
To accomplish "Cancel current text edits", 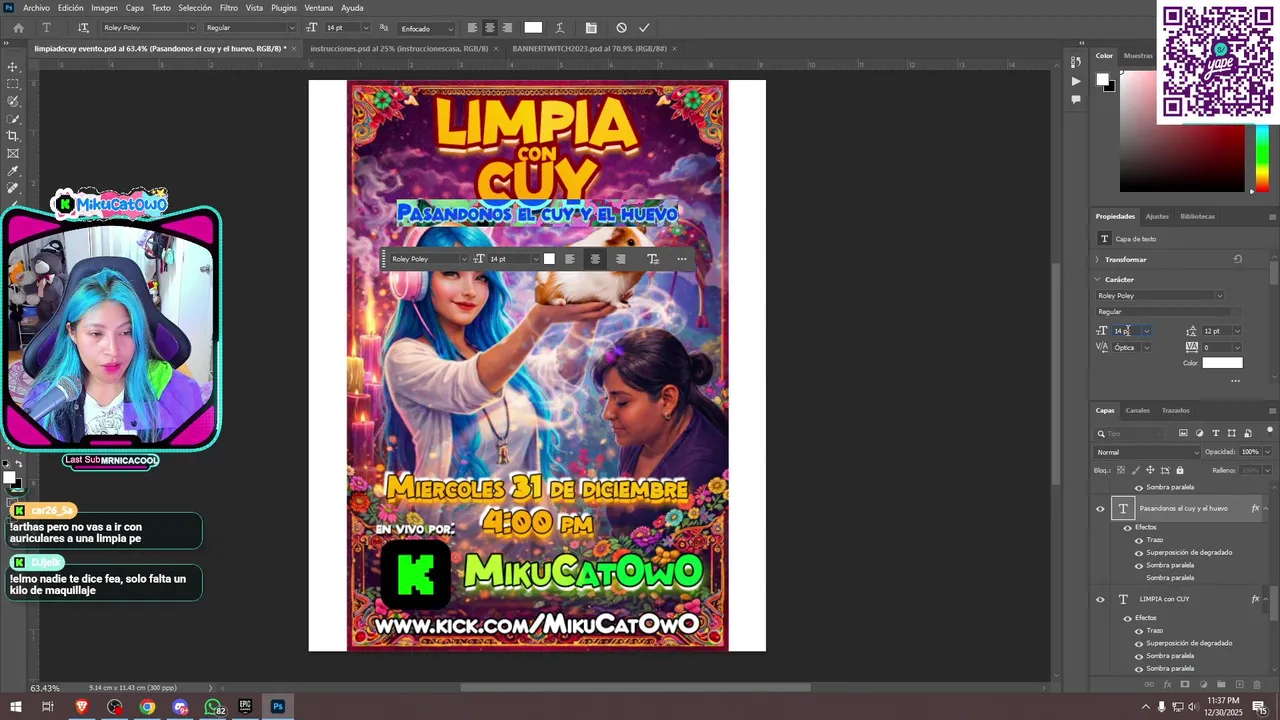I will pyautogui.click(x=621, y=28).
